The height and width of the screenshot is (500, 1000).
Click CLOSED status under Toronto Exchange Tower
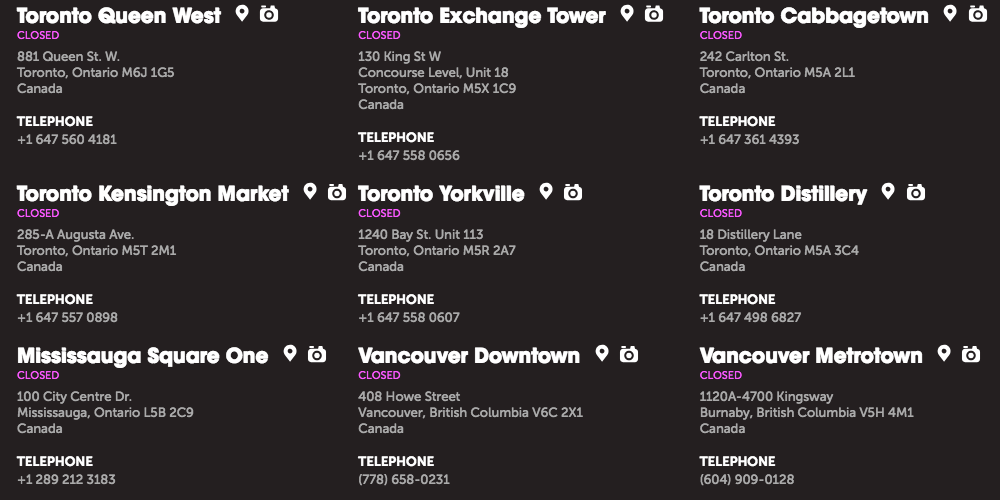(x=379, y=35)
